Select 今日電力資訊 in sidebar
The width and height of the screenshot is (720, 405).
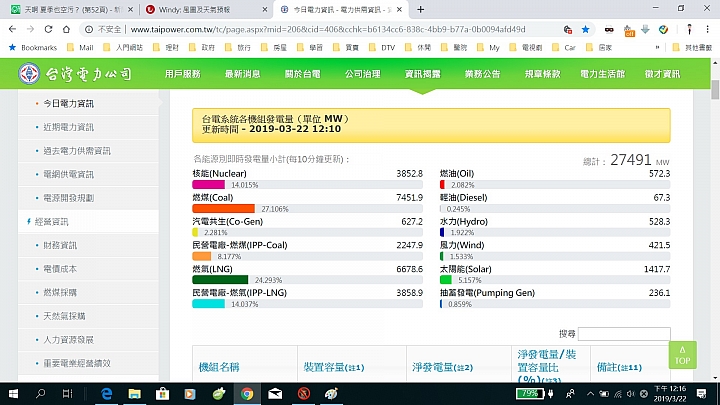pos(68,104)
